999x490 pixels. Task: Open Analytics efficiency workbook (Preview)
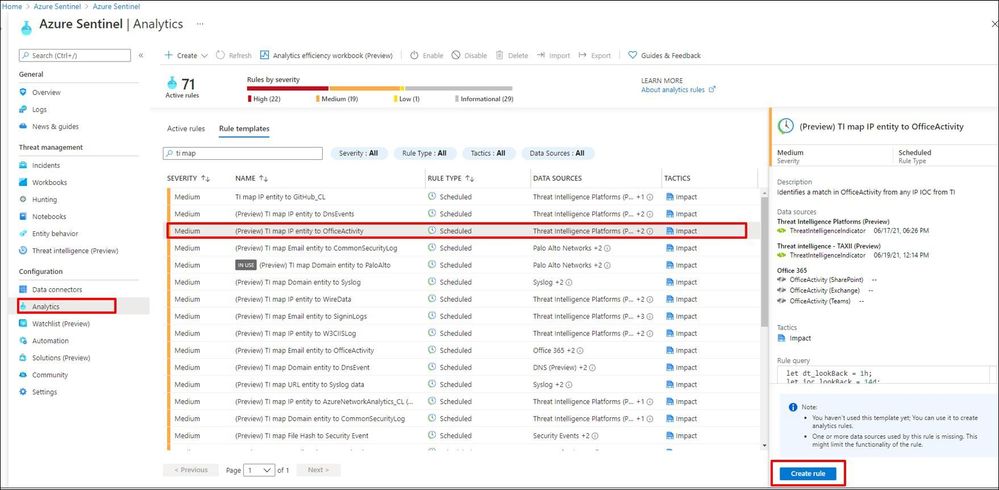click(326, 55)
